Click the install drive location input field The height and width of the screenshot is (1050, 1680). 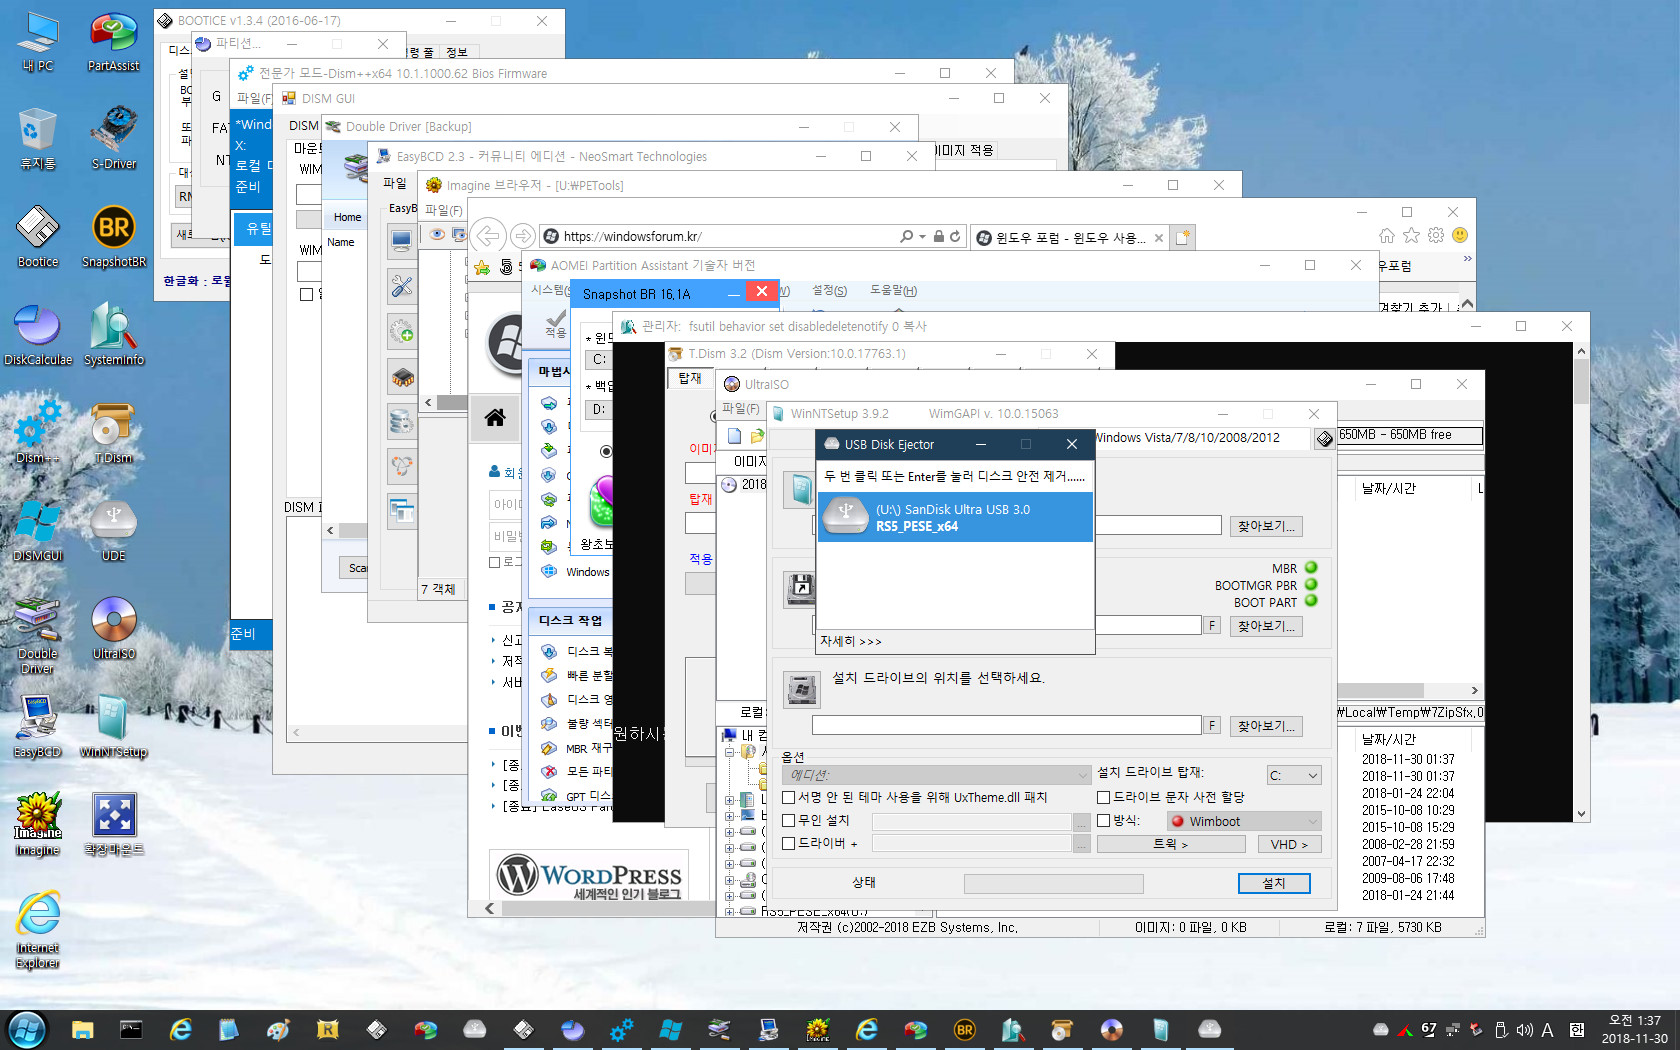coord(1006,725)
